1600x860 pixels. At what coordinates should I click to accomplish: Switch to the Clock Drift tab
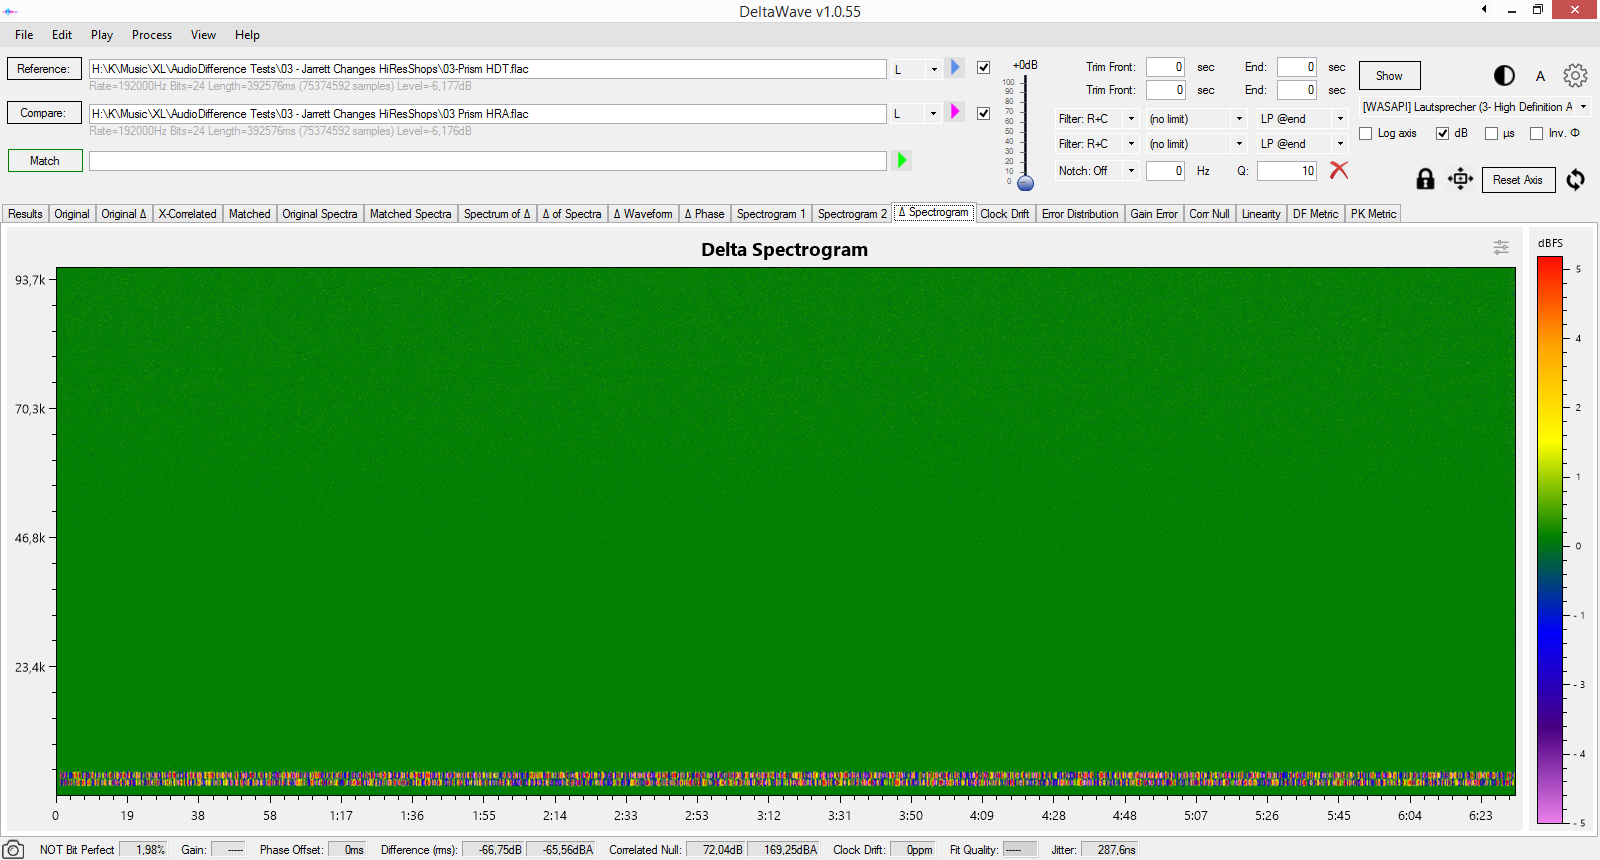click(x=1004, y=213)
